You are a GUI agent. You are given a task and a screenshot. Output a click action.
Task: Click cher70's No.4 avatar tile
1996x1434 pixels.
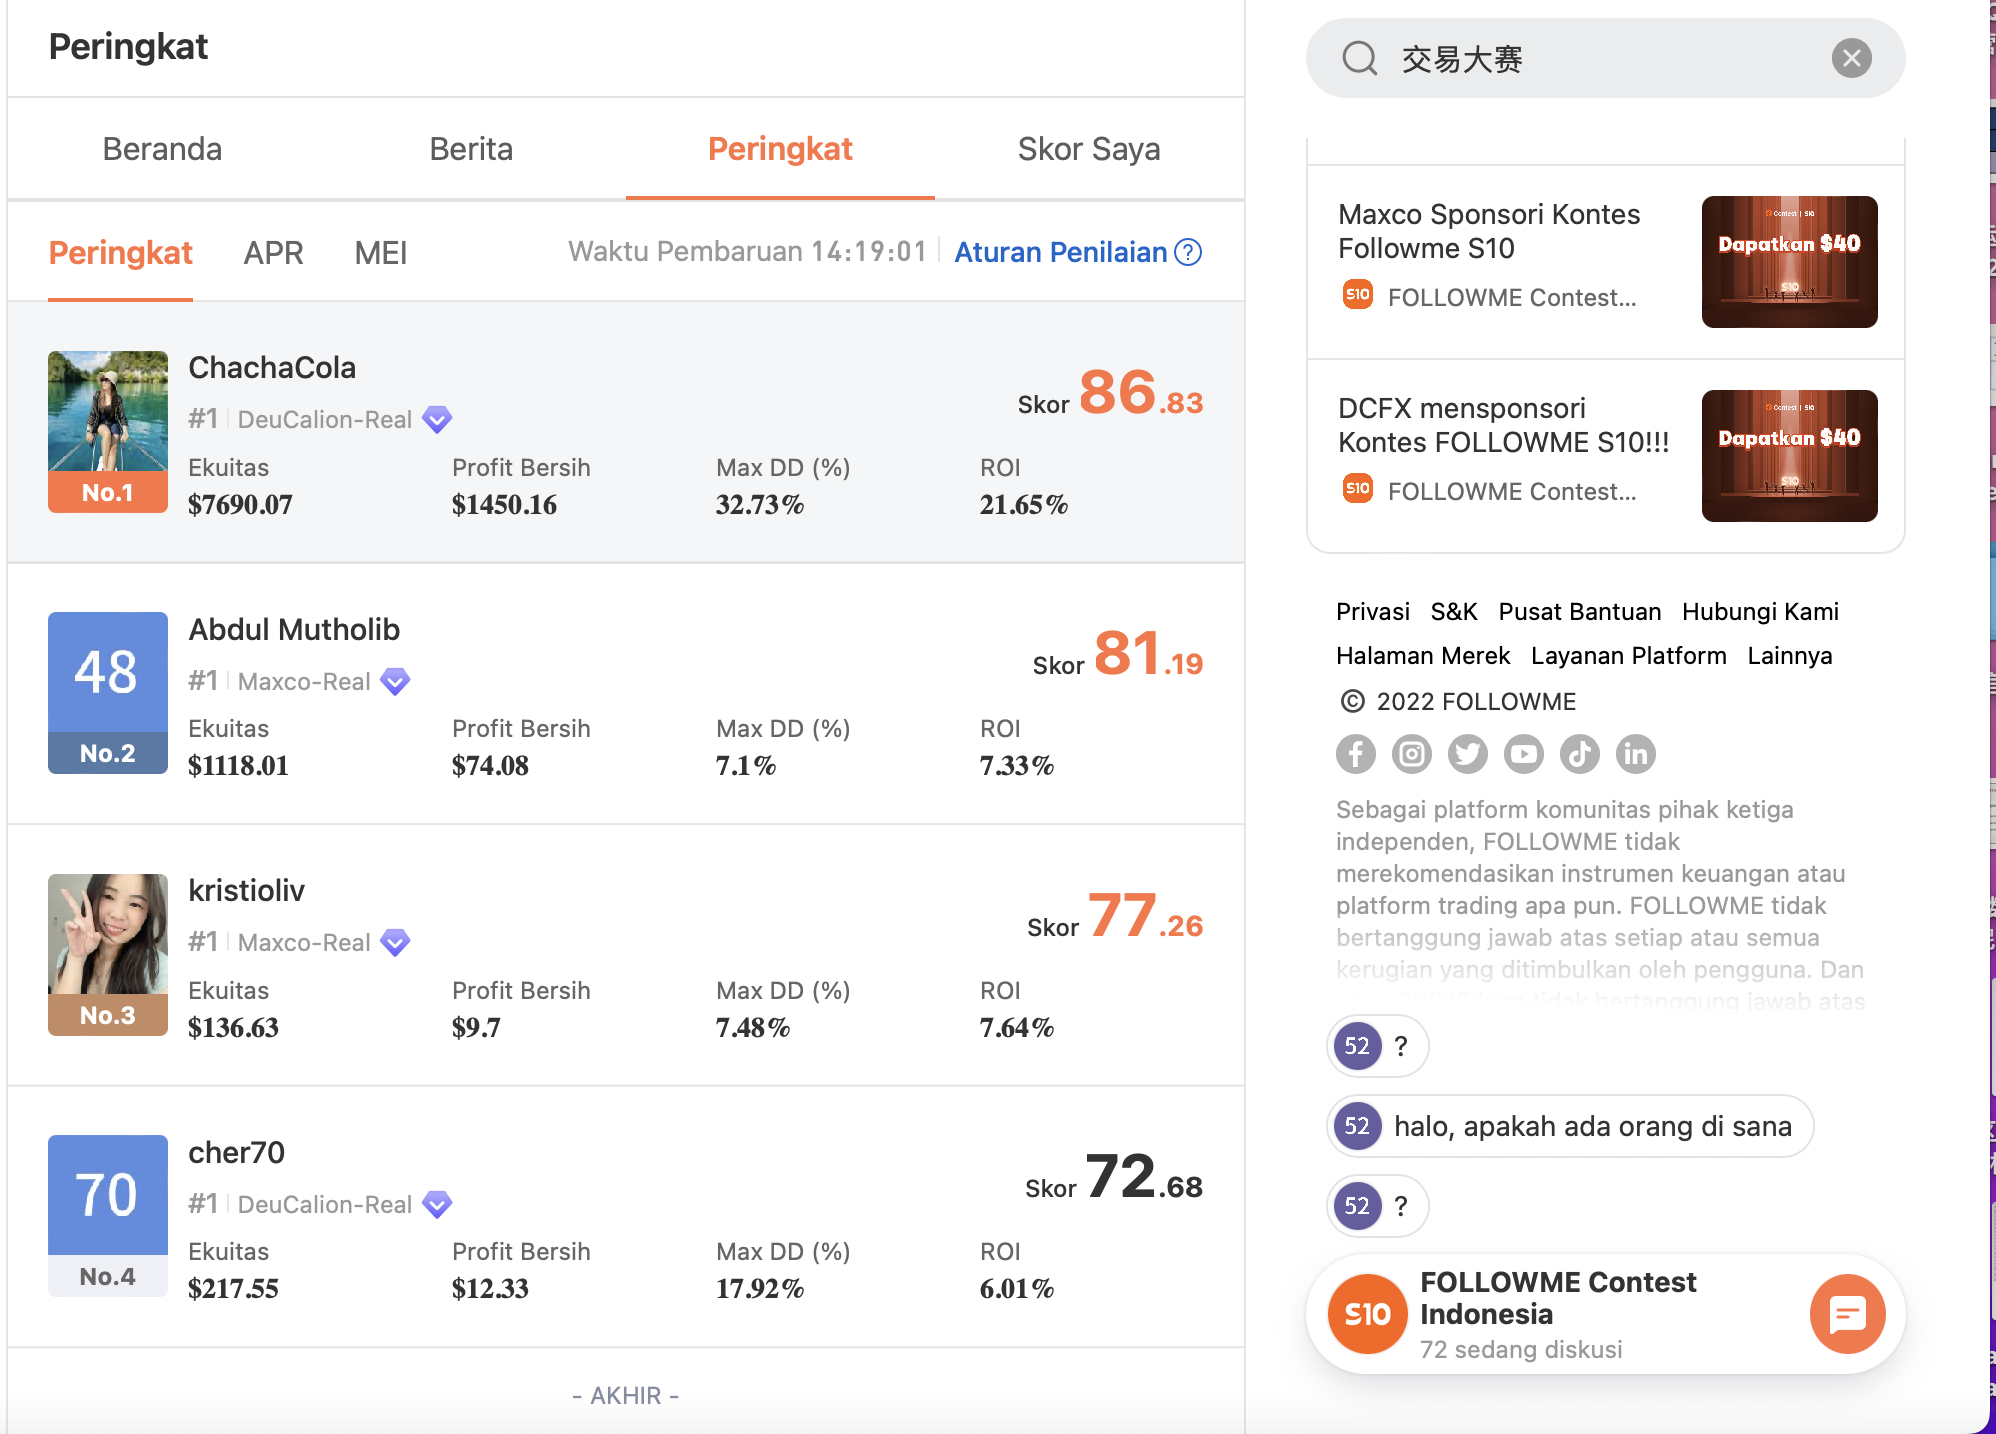(x=108, y=1215)
